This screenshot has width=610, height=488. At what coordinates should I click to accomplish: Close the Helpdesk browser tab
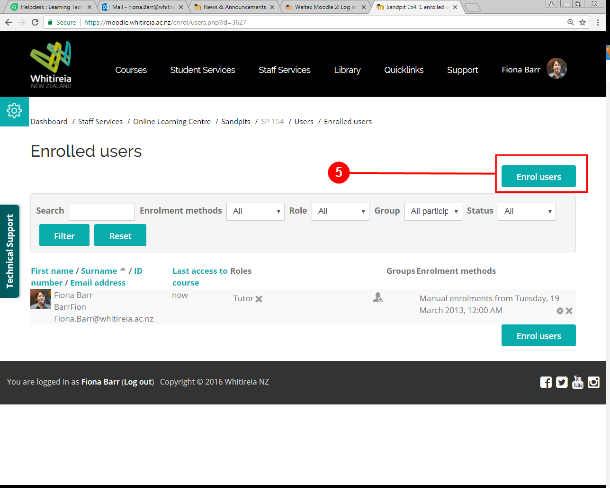89,7
